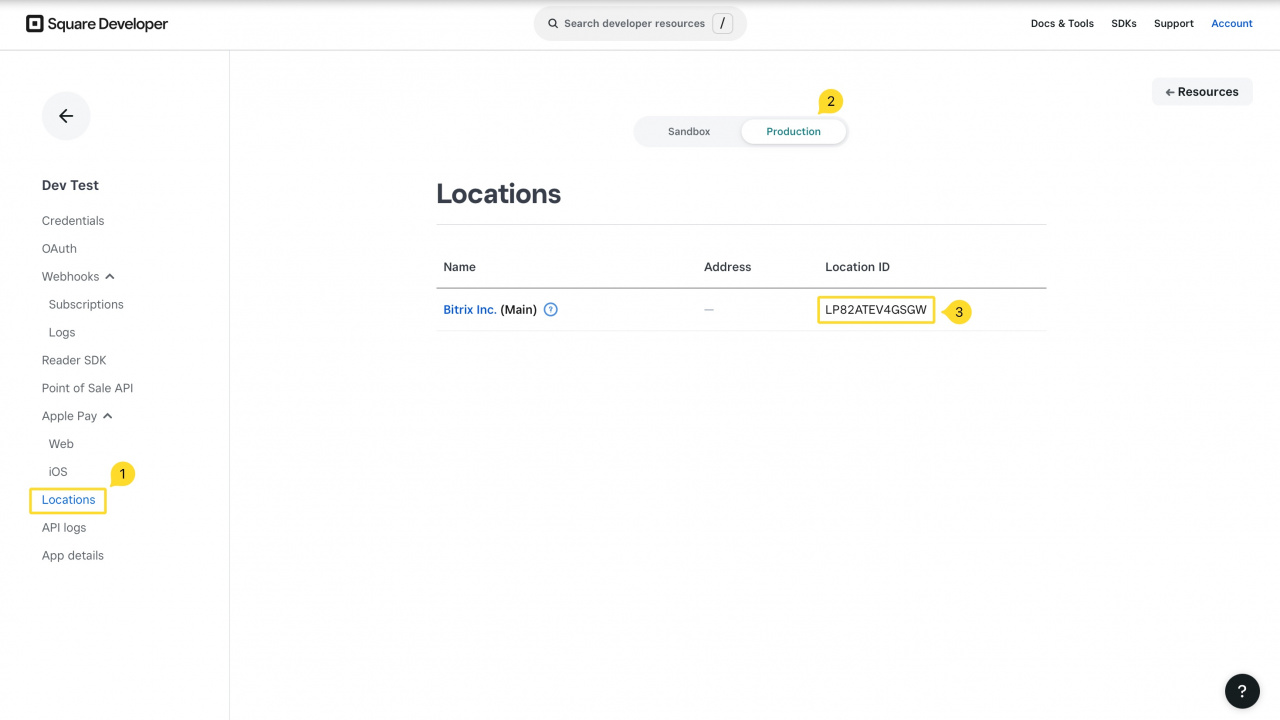1280x720 pixels.
Task: Click the search magnifier icon
Action: (x=553, y=23)
